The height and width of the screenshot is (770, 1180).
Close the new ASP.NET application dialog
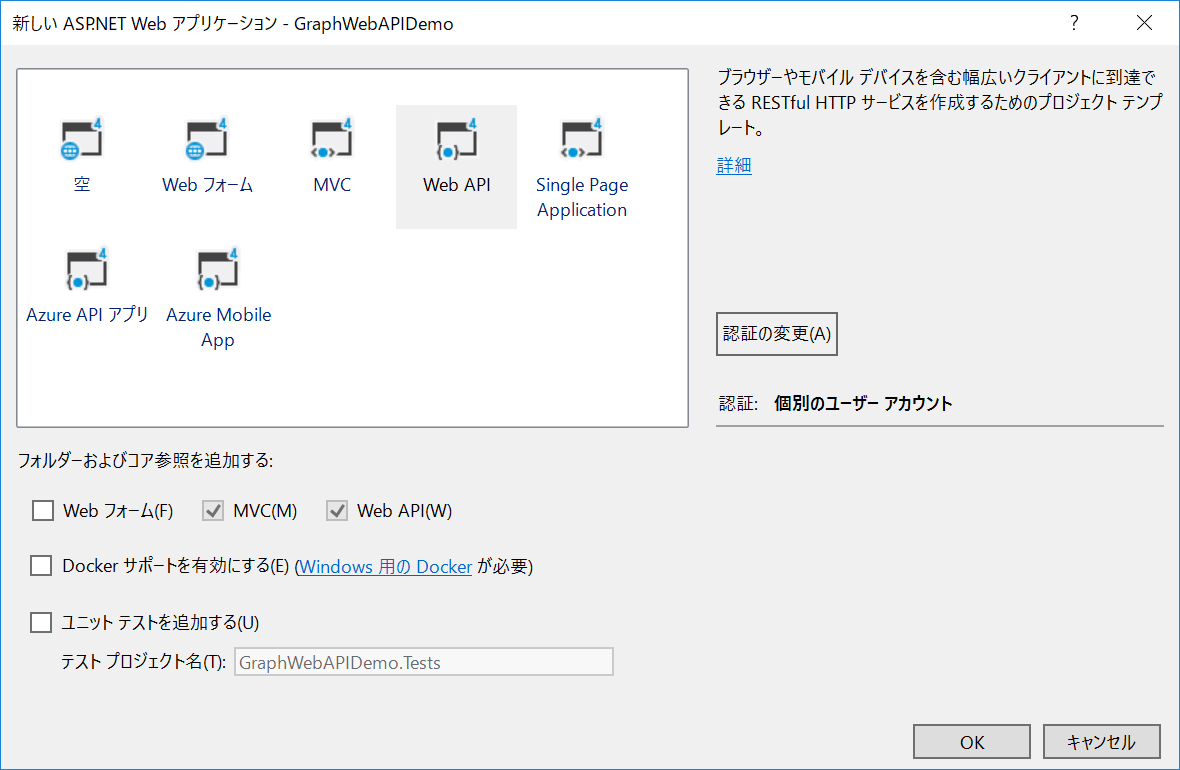(1144, 22)
